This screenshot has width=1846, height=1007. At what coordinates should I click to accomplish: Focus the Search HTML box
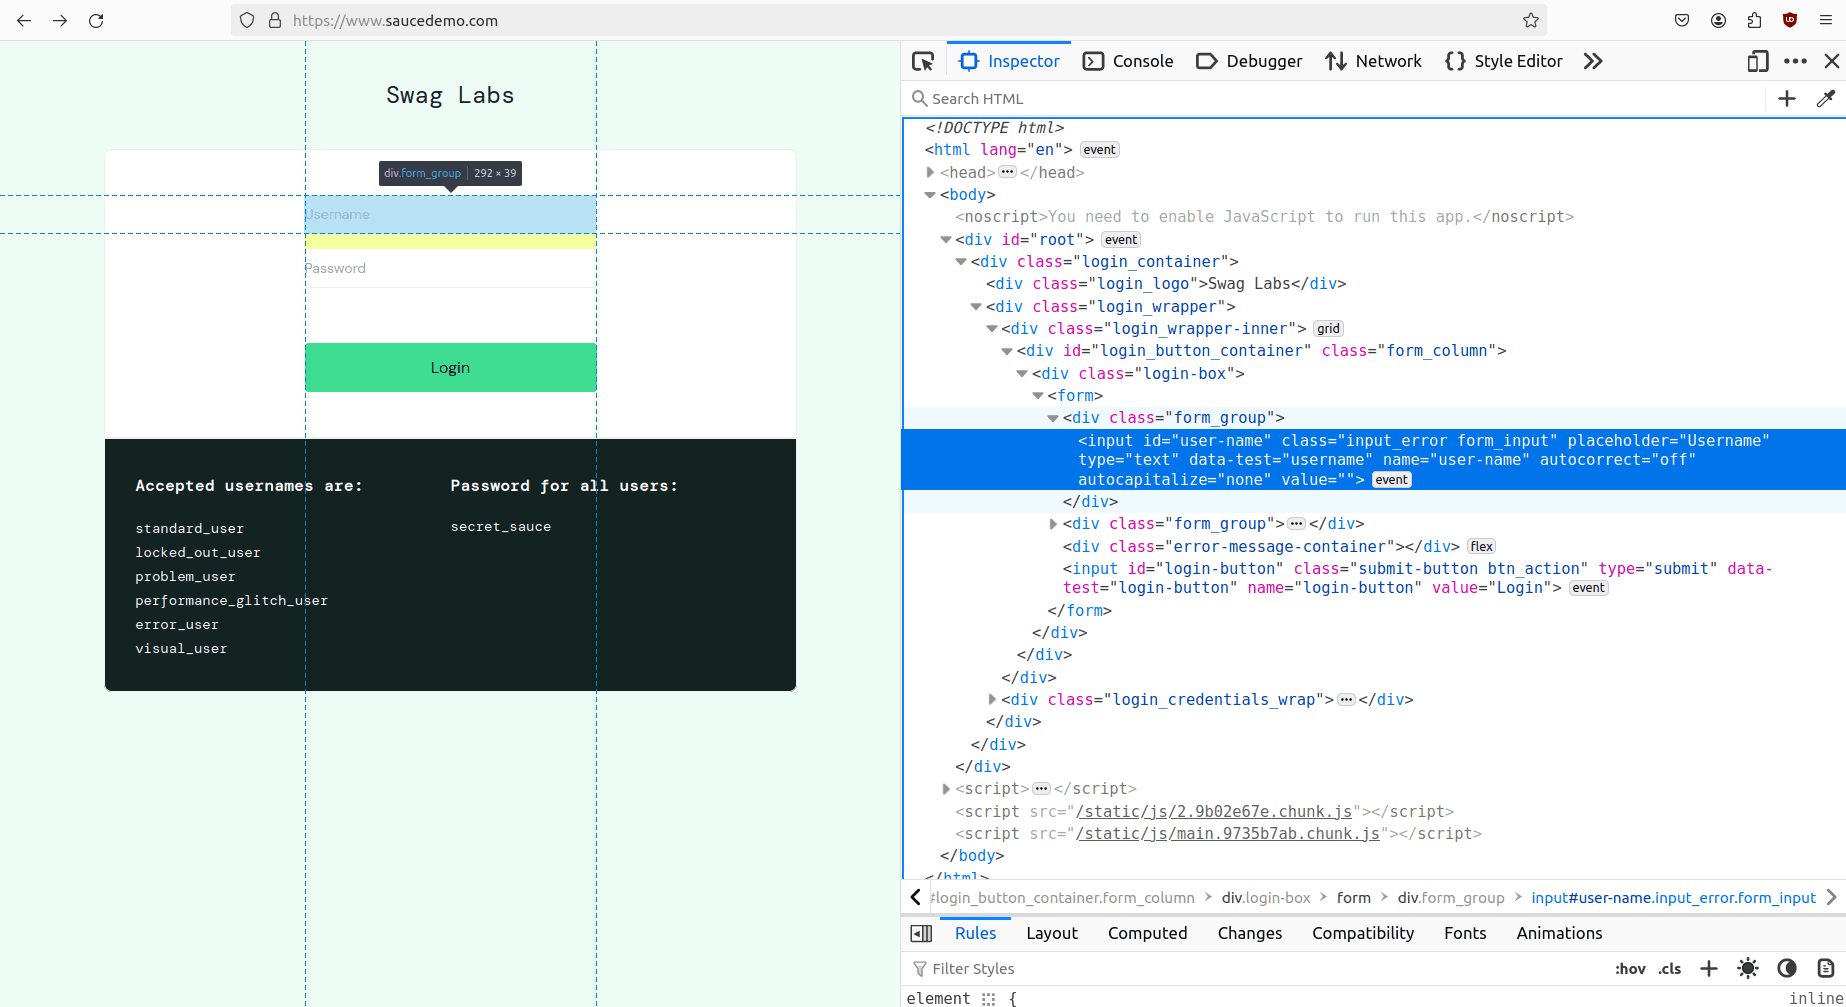(1336, 98)
